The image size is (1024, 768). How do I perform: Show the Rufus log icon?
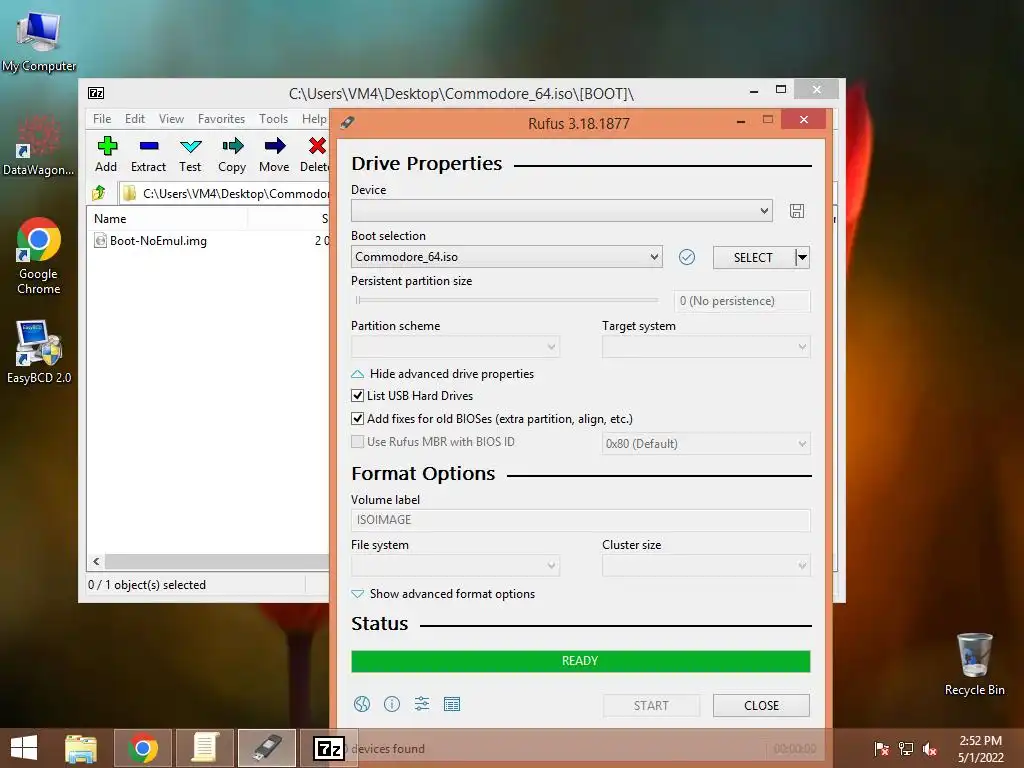[452, 704]
